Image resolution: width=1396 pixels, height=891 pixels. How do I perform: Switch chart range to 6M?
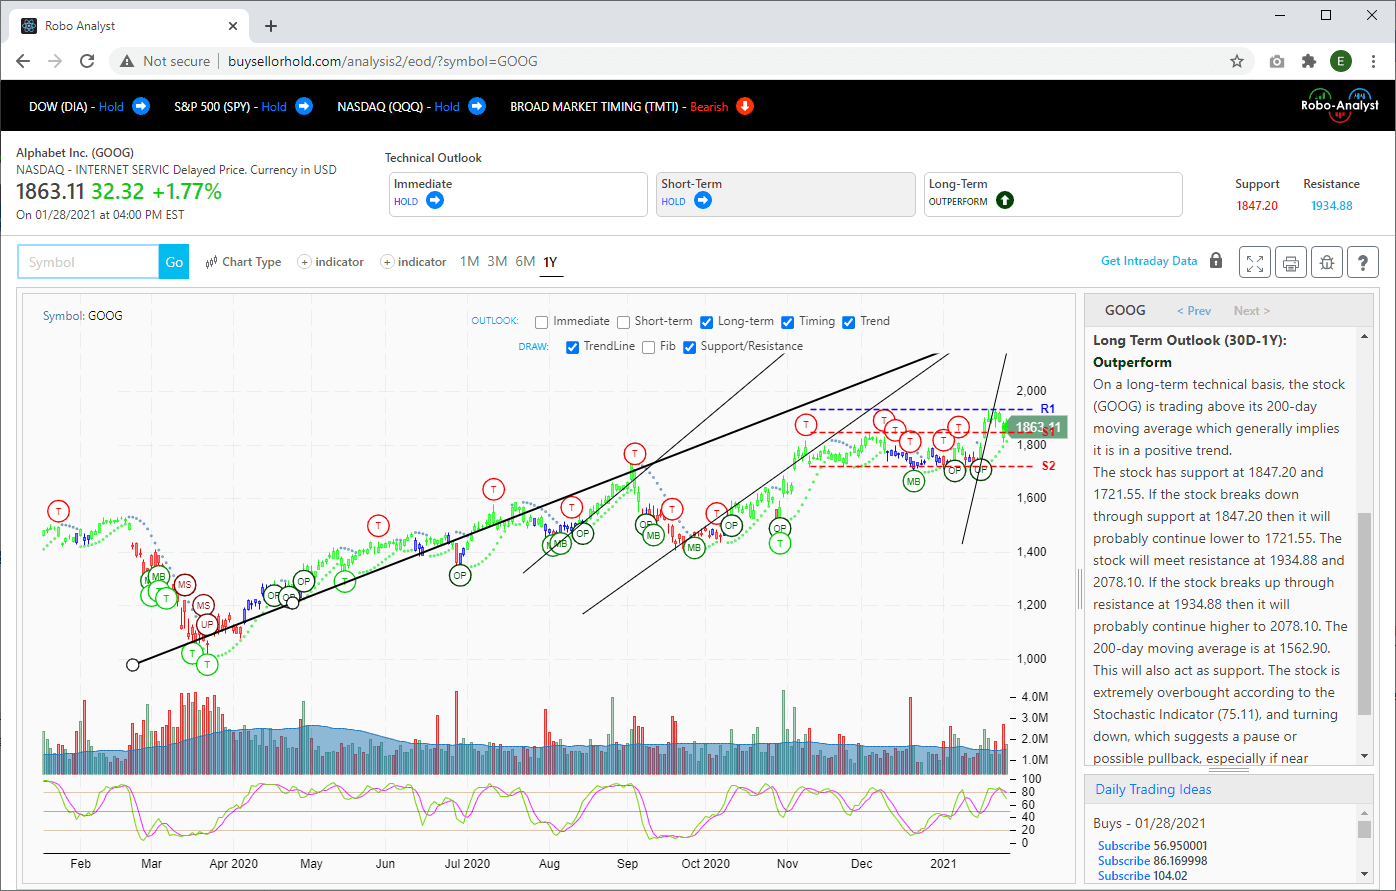click(x=525, y=262)
